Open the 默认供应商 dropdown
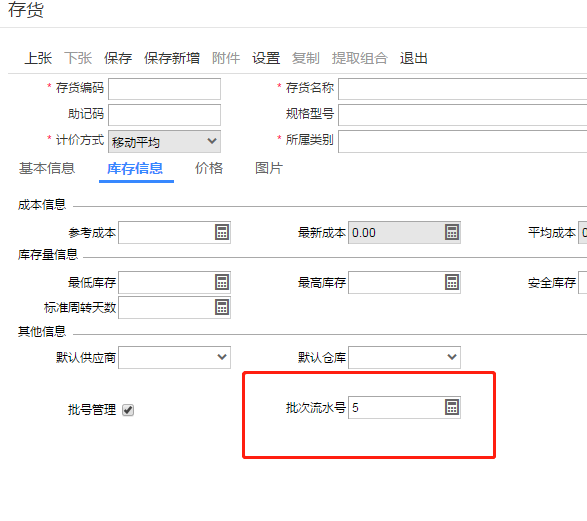The height and width of the screenshot is (521, 587). click(x=174, y=357)
